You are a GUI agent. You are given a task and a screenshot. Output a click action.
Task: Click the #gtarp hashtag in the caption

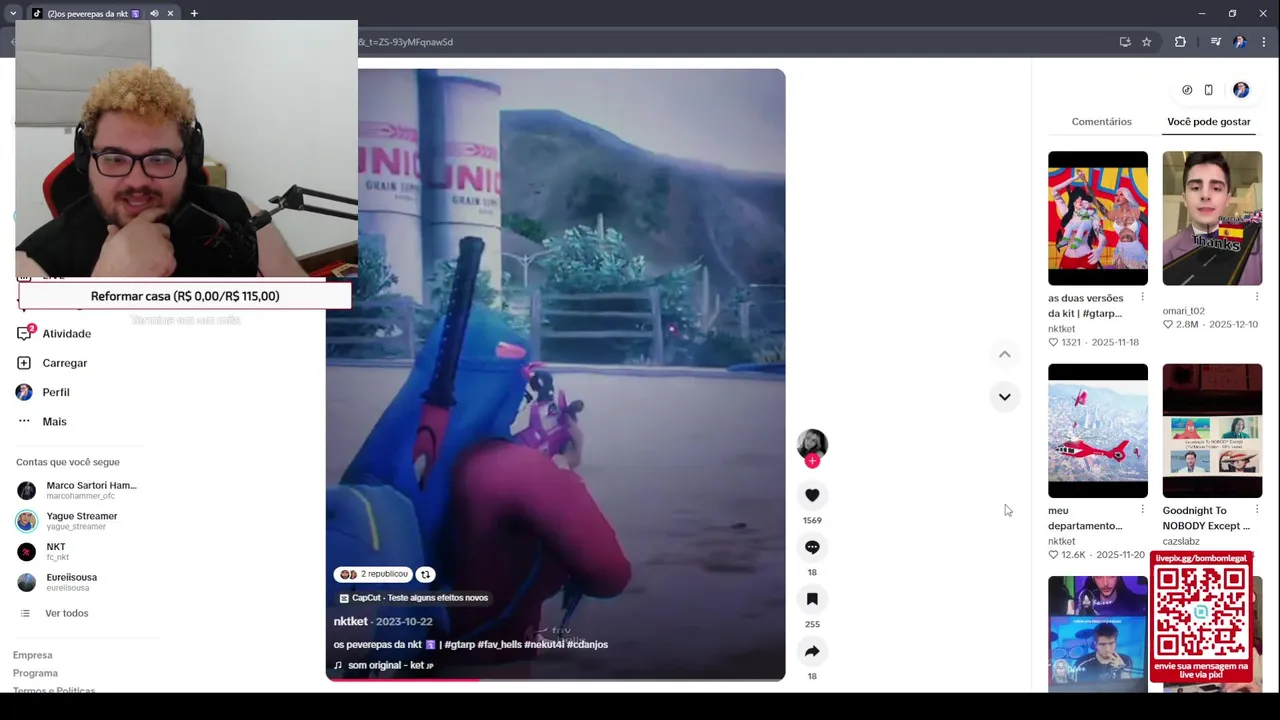coord(459,645)
